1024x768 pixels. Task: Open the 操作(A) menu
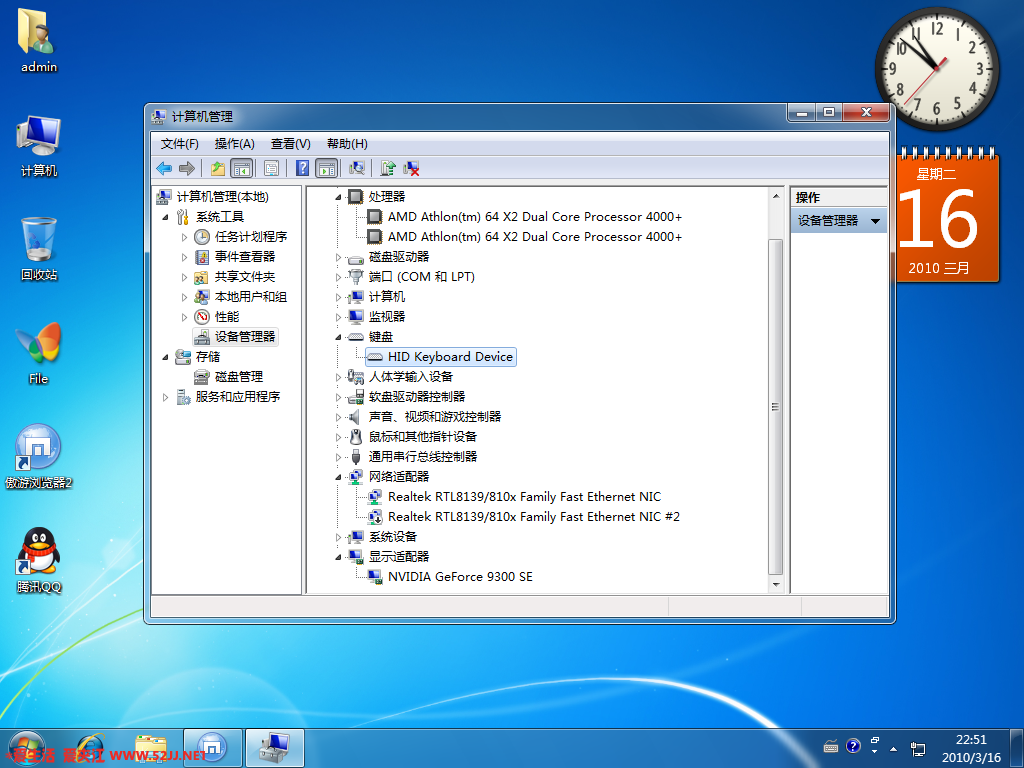[x=234, y=144]
